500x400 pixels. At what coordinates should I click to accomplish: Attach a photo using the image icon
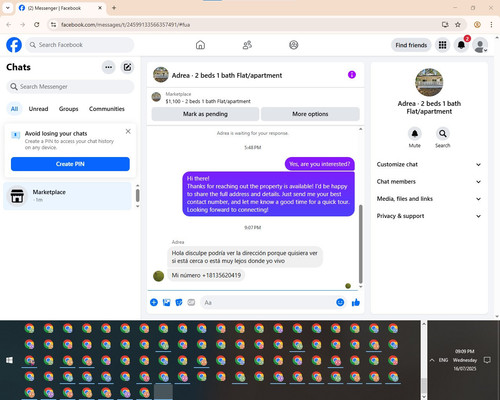click(x=166, y=302)
